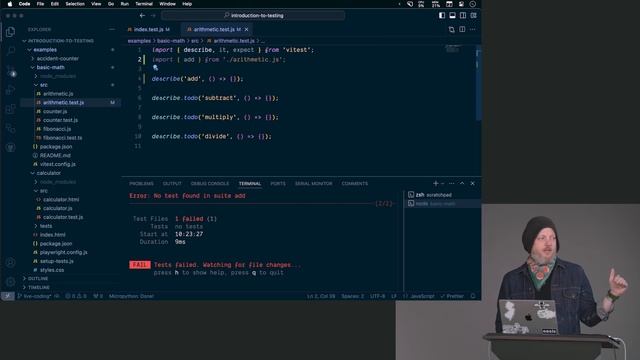The width and height of the screenshot is (640, 360).
Task: Switch to the PORTS panel tab
Action: tap(278, 184)
